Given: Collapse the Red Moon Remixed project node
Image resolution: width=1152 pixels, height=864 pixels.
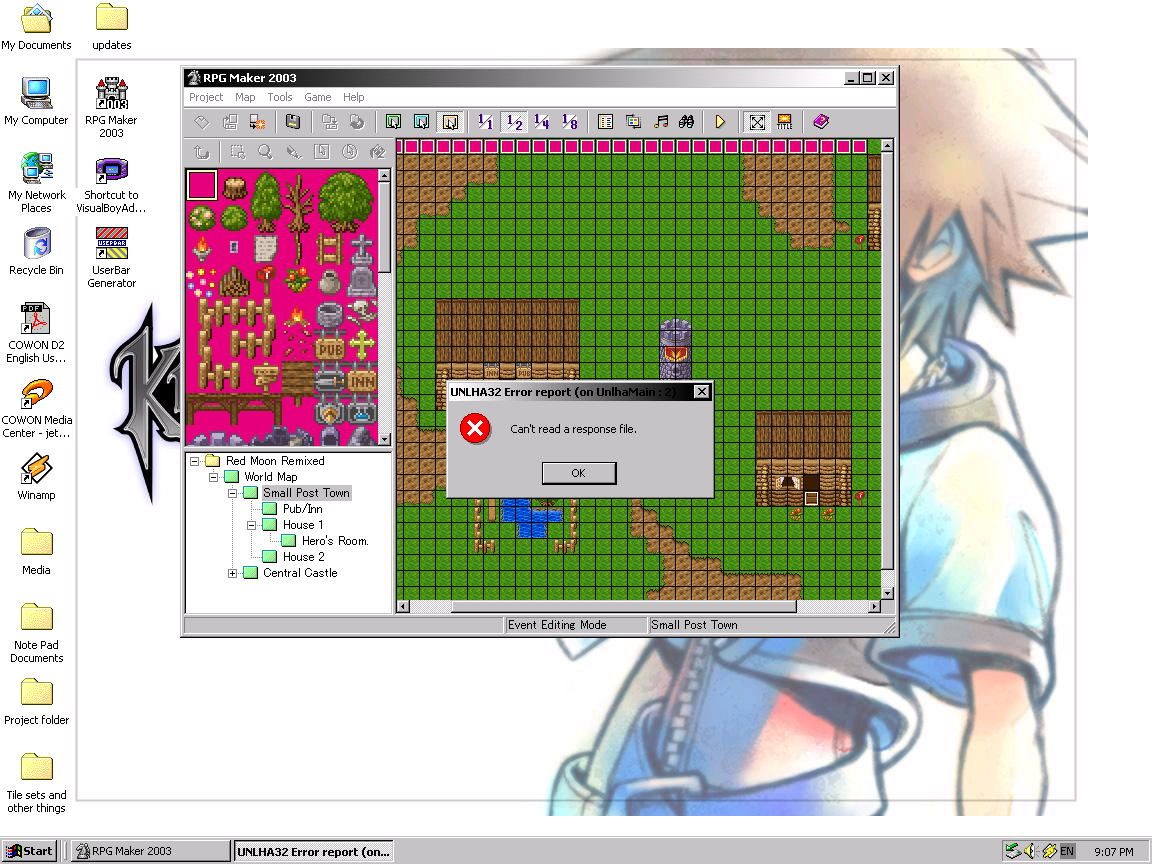Looking at the screenshot, I should point(194,461).
